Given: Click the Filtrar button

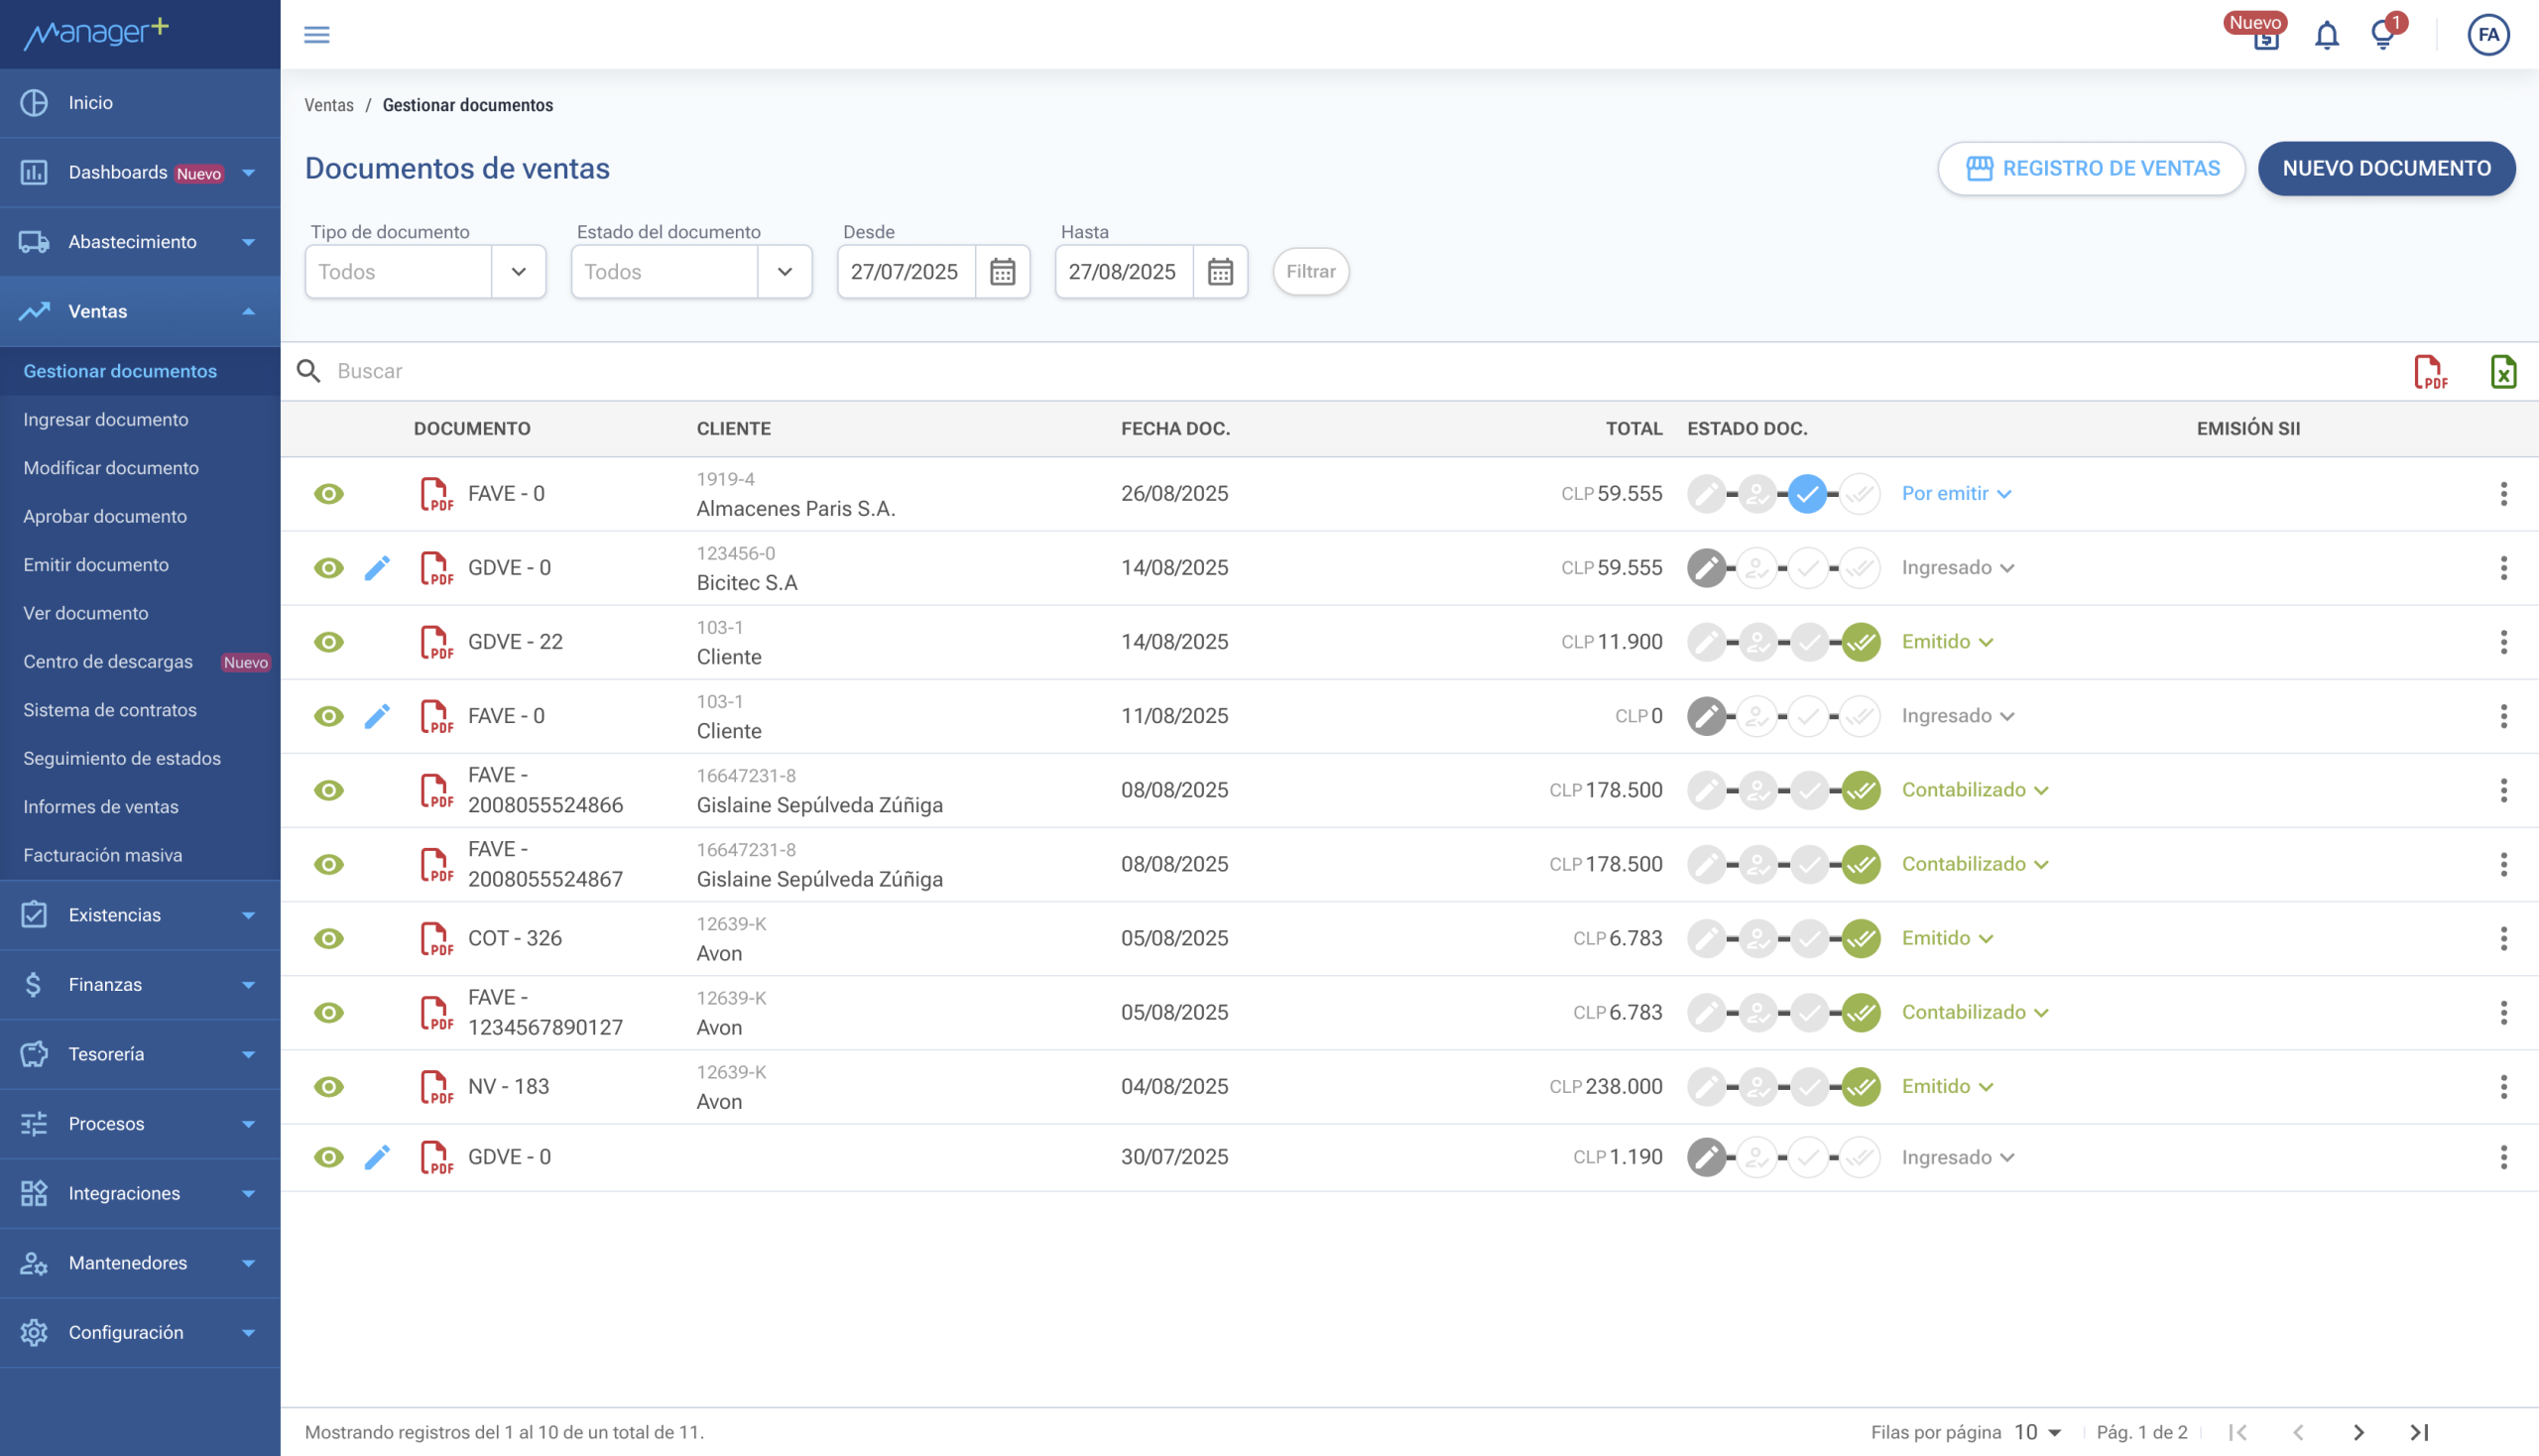Looking at the screenshot, I should click(x=1310, y=272).
